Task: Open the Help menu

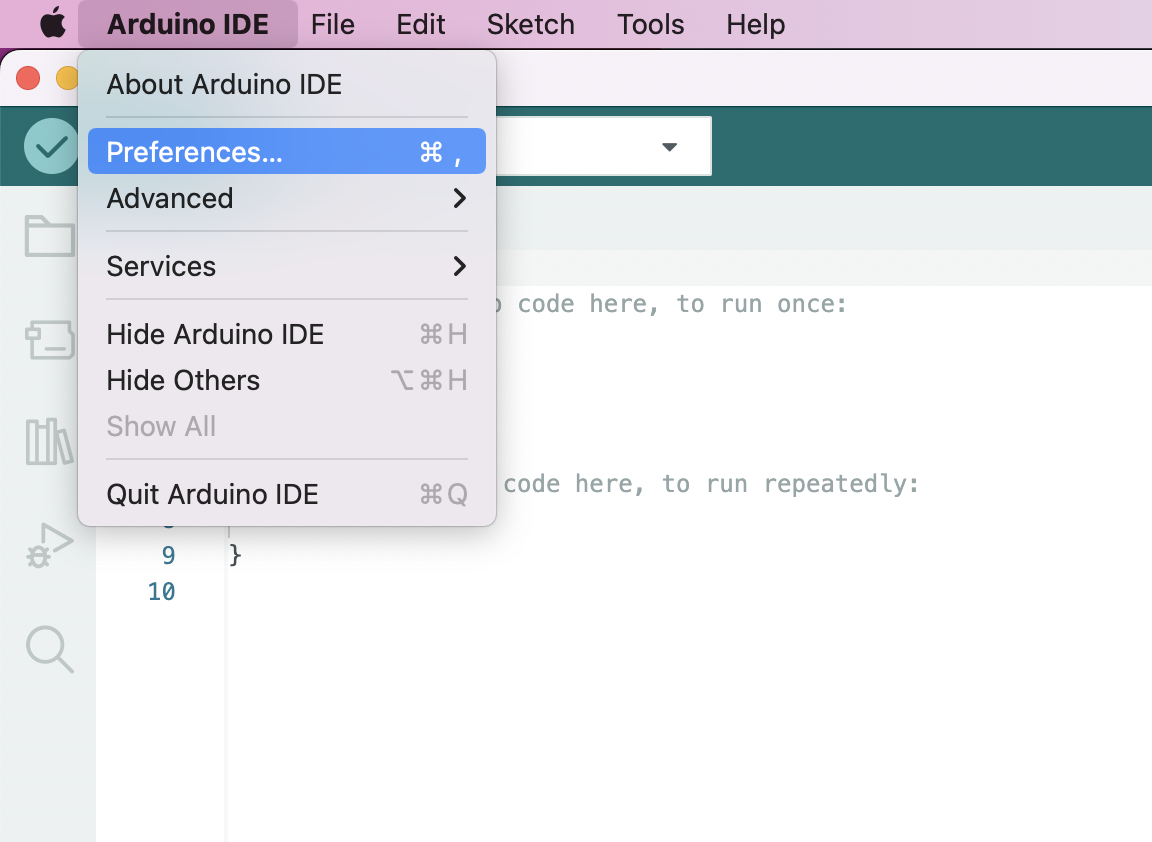Action: [755, 24]
